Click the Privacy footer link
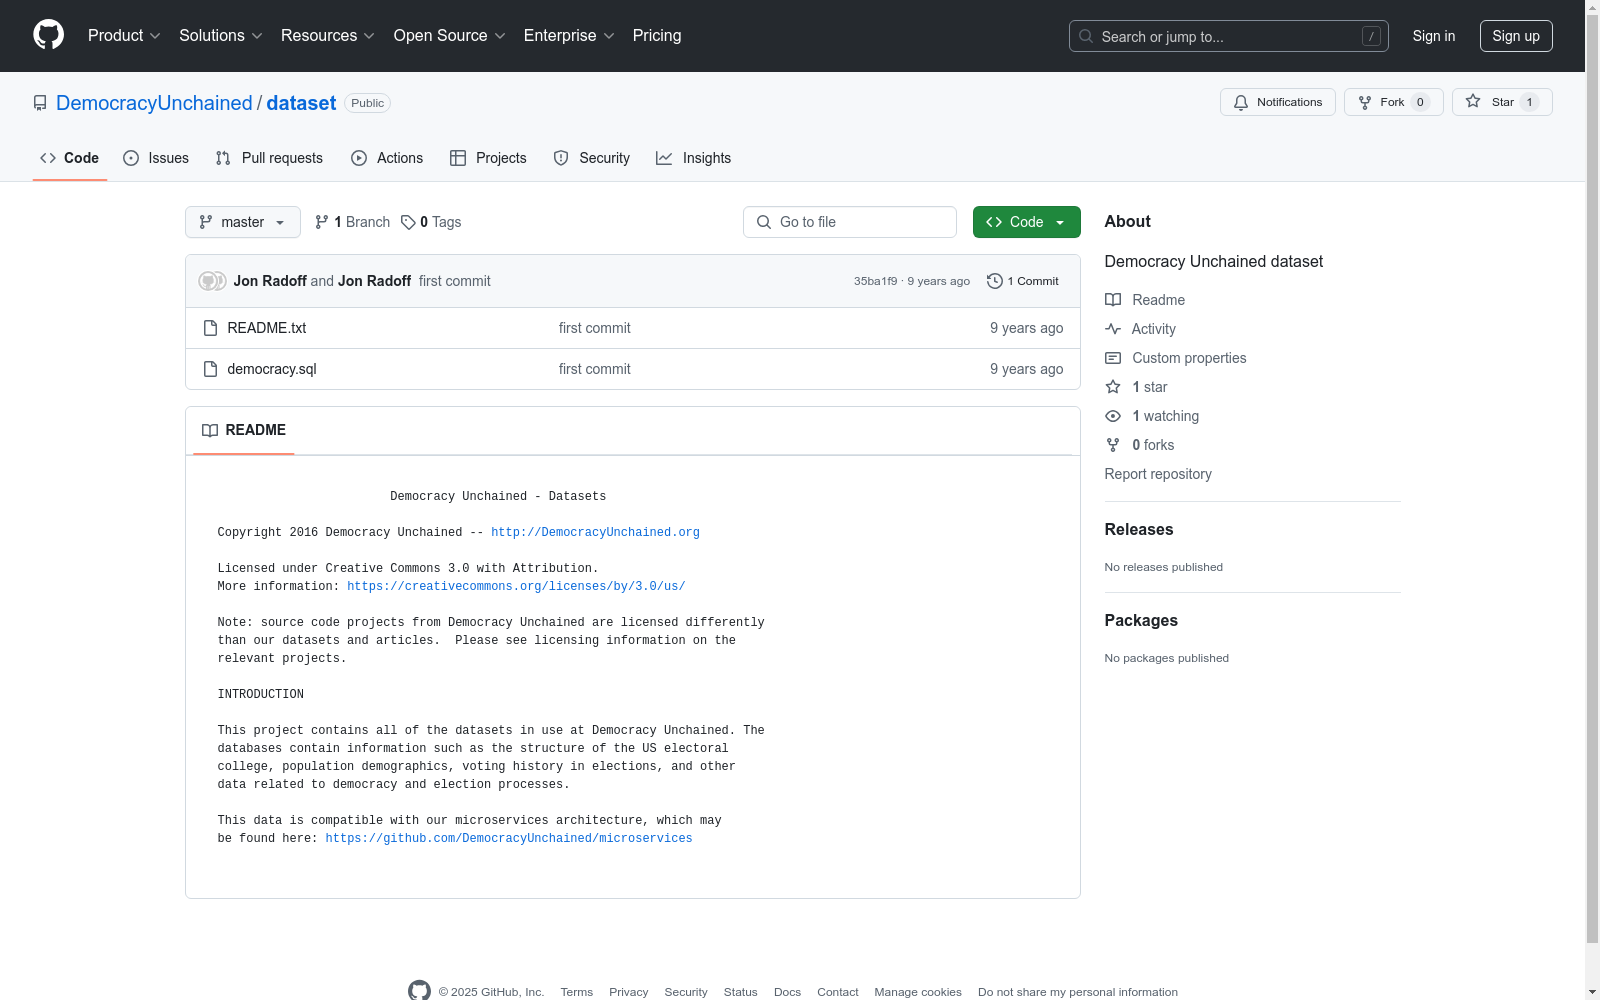Screen dimensions: 1600x1000 [x=629, y=992]
